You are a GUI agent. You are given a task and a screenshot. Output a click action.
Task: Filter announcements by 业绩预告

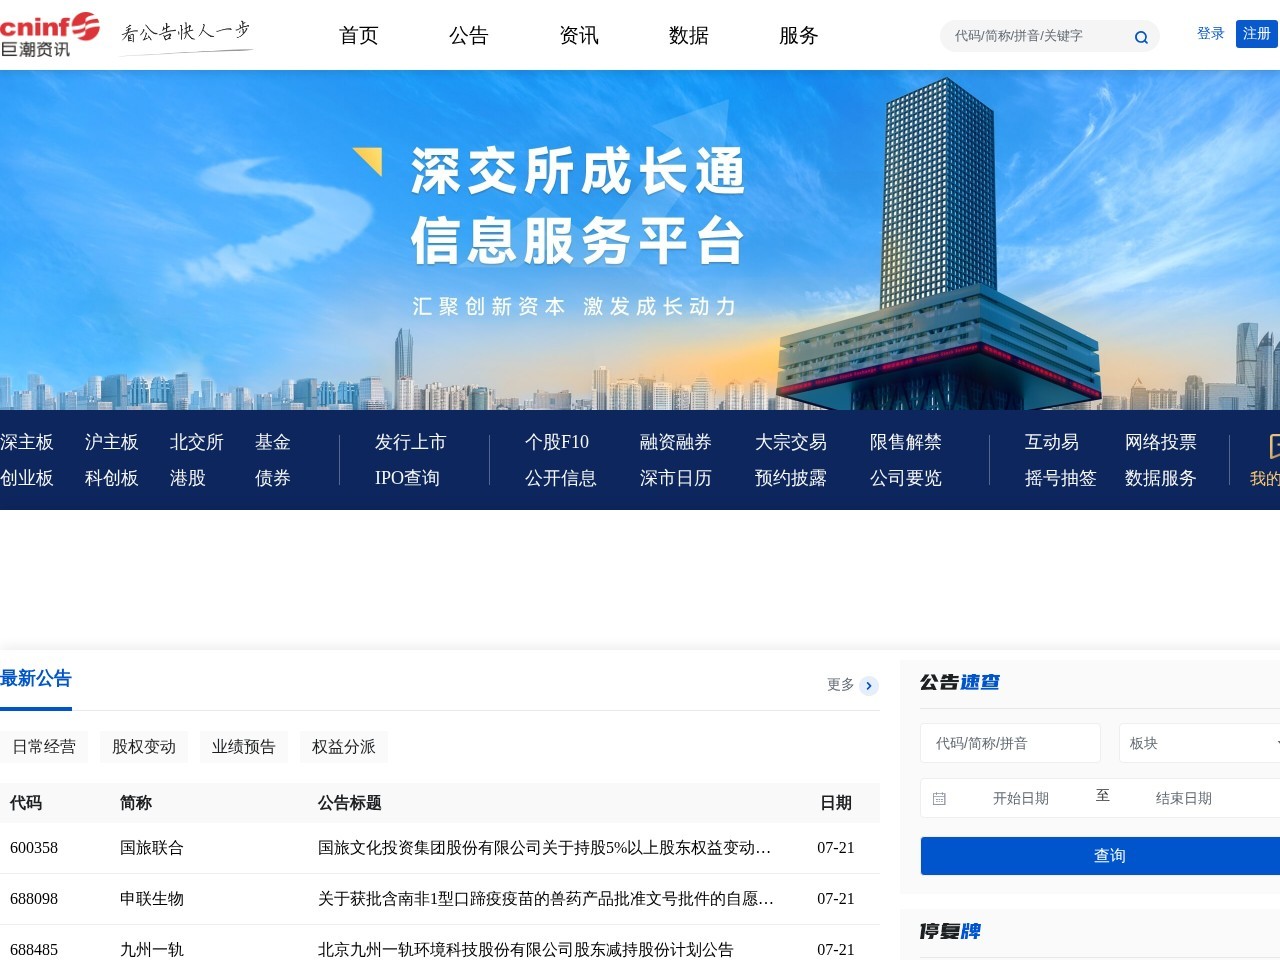(244, 747)
